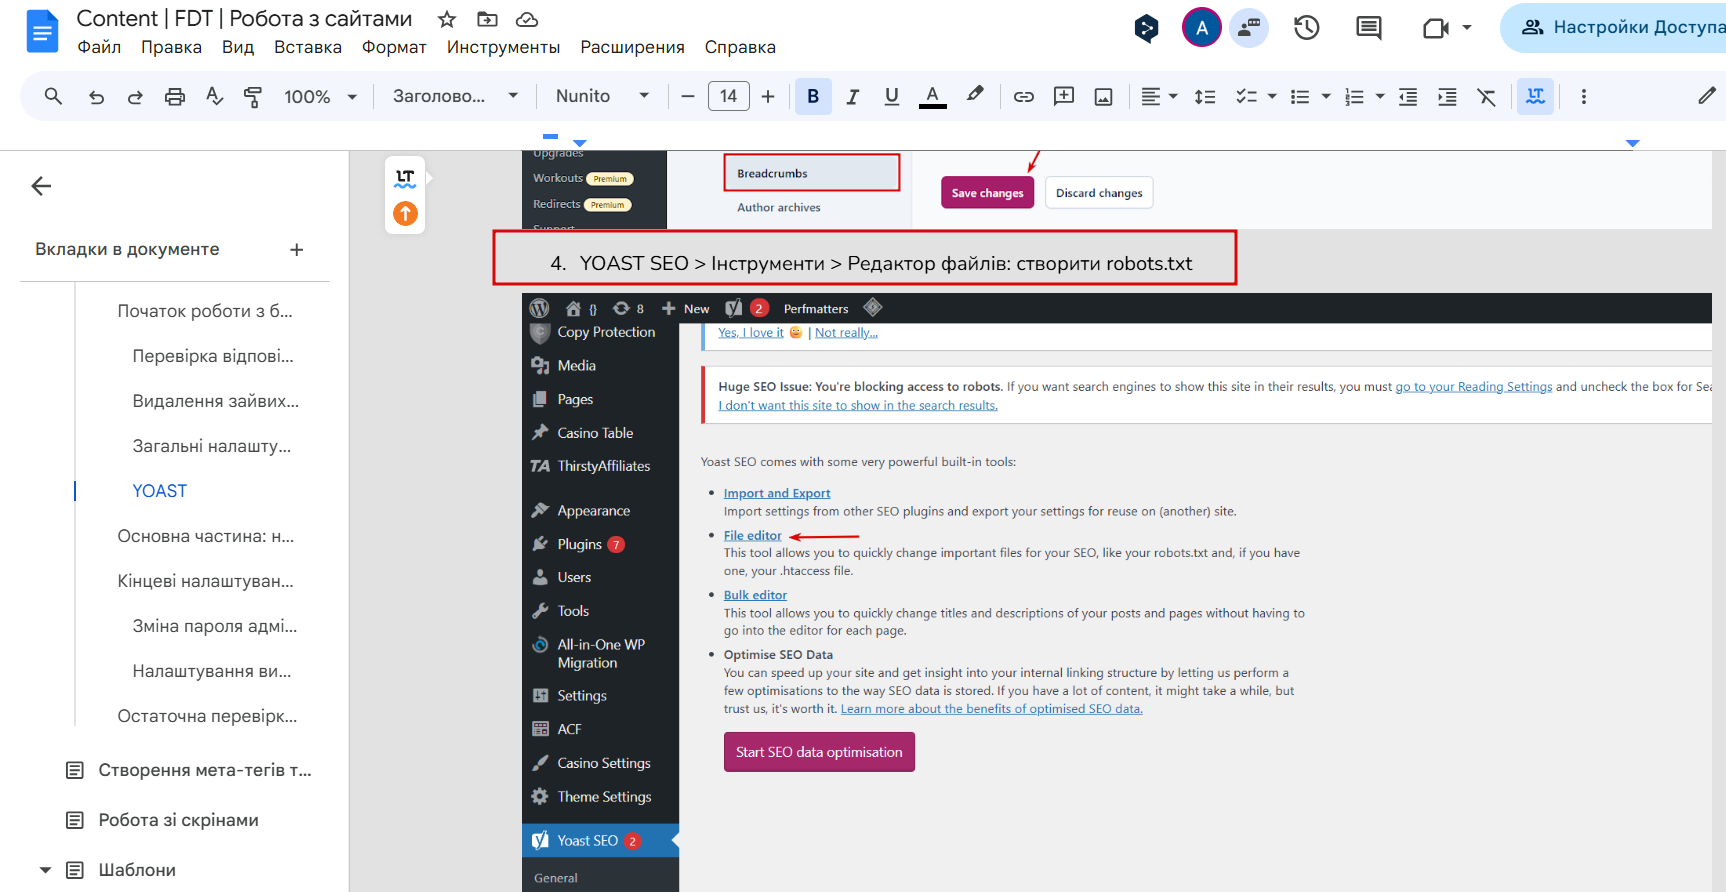
Task: Insert a link using the toolbar
Action: [1024, 97]
